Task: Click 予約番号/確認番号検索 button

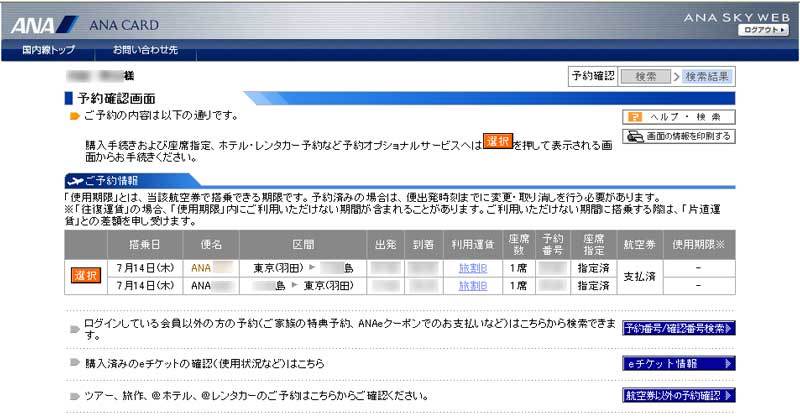Action: (x=678, y=328)
